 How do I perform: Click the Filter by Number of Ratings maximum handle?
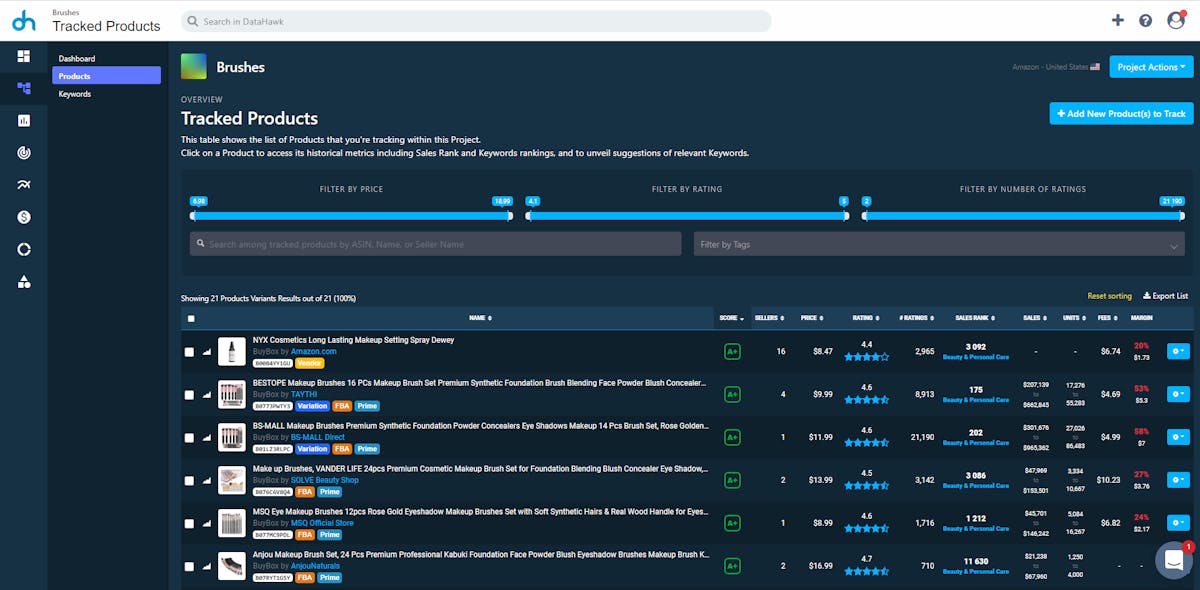(x=1181, y=215)
